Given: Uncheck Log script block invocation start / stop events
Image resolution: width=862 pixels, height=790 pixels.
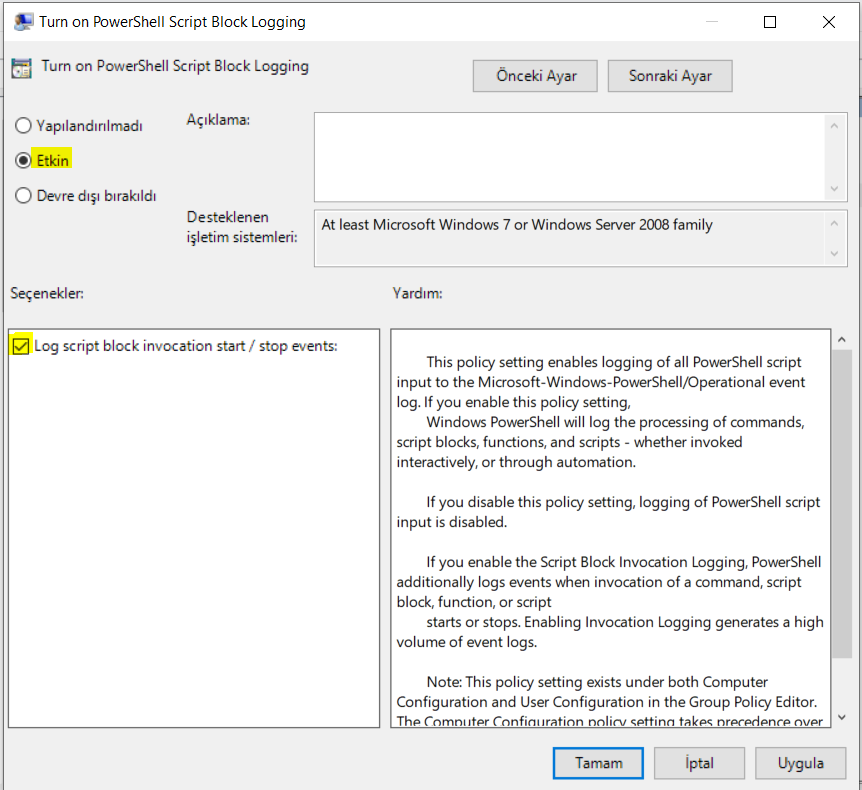Looking at the screenshot, I should coord(21,344).
